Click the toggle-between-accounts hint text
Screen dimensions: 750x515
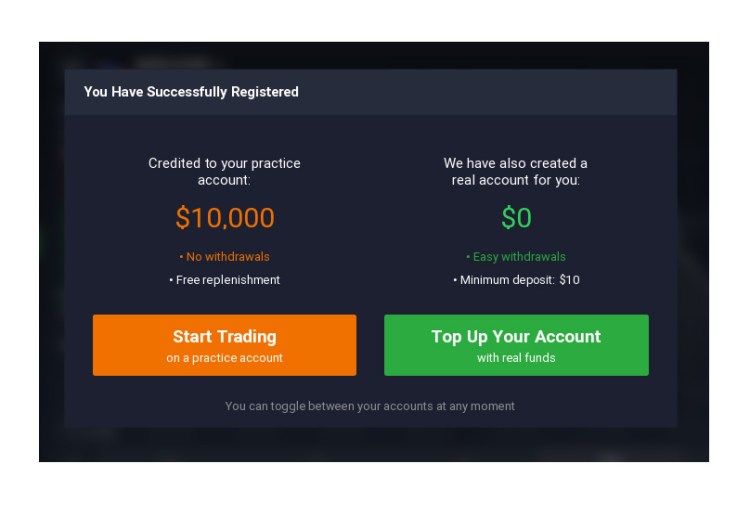pyautogui.click(x=370, y=406)
